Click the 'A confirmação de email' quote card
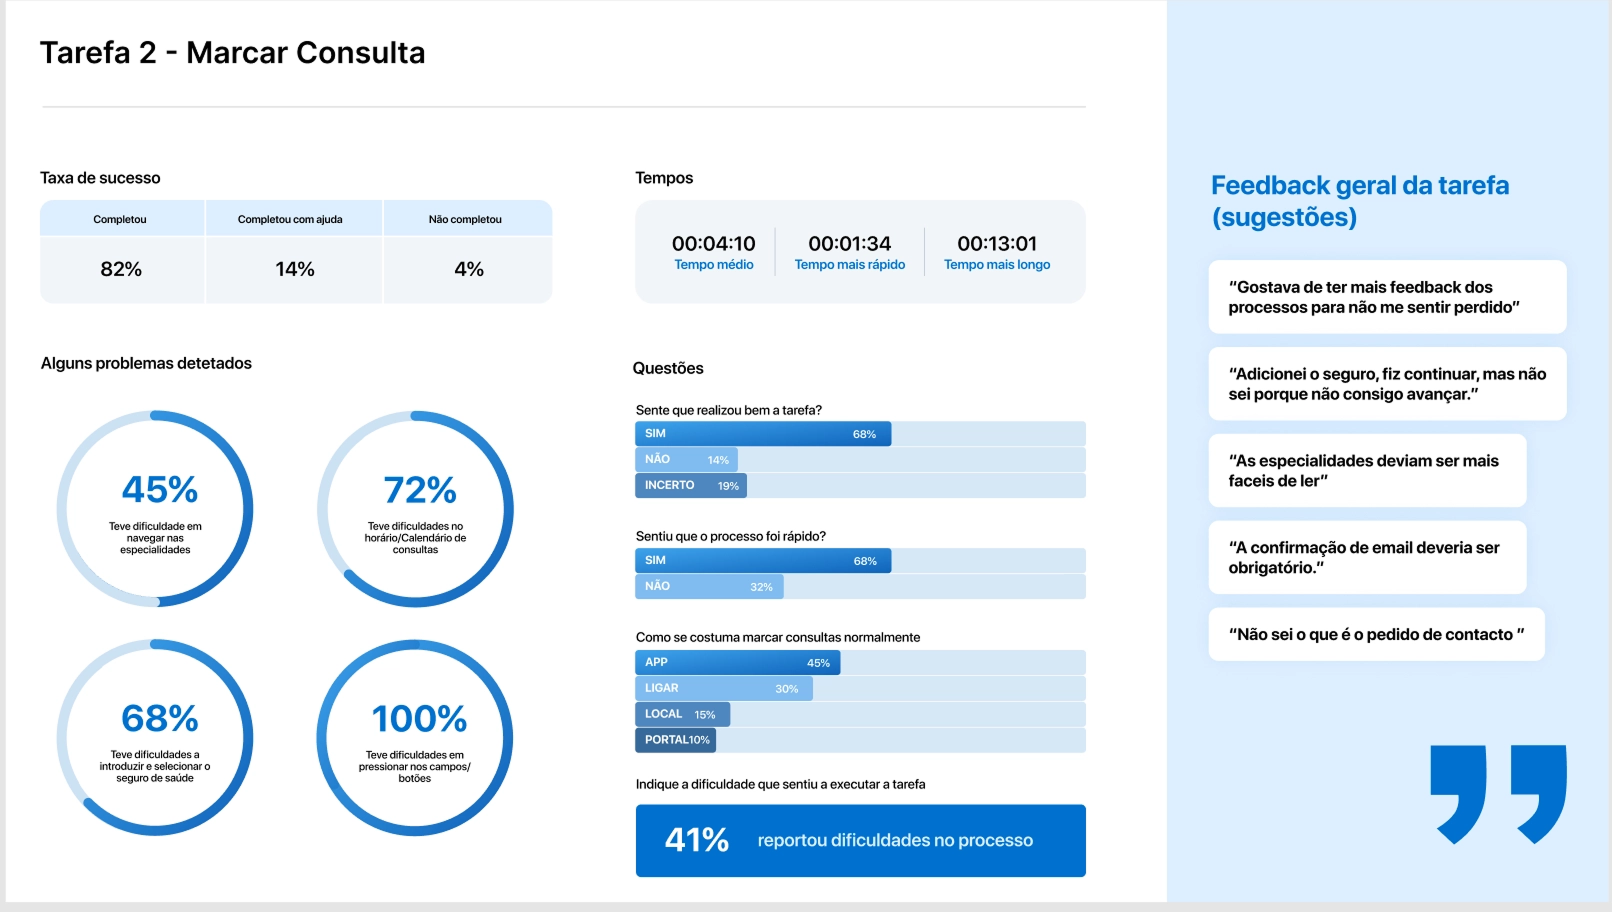This screenshot has height=912, width=1612. click(x=1367, y=558)
